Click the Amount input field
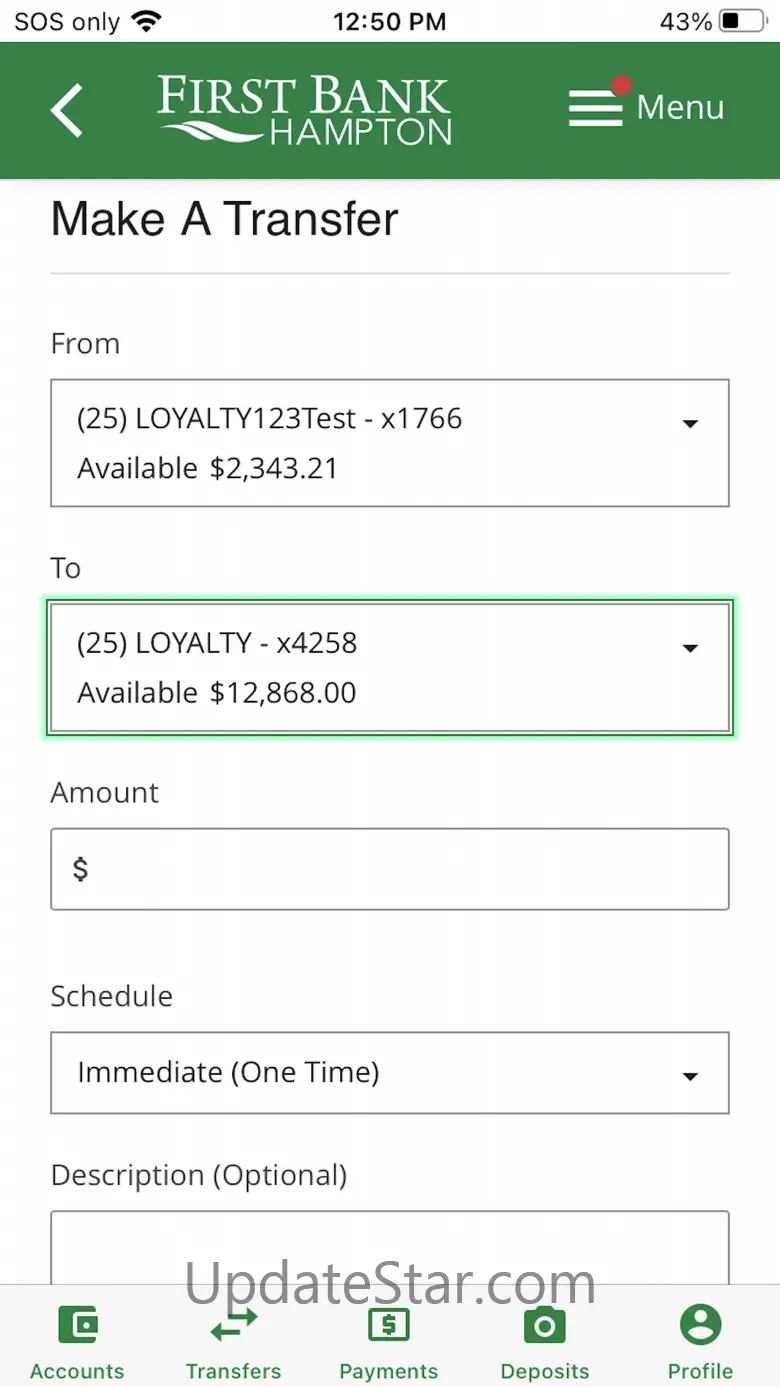This screenshot has width=780, height=1387. 390,869
